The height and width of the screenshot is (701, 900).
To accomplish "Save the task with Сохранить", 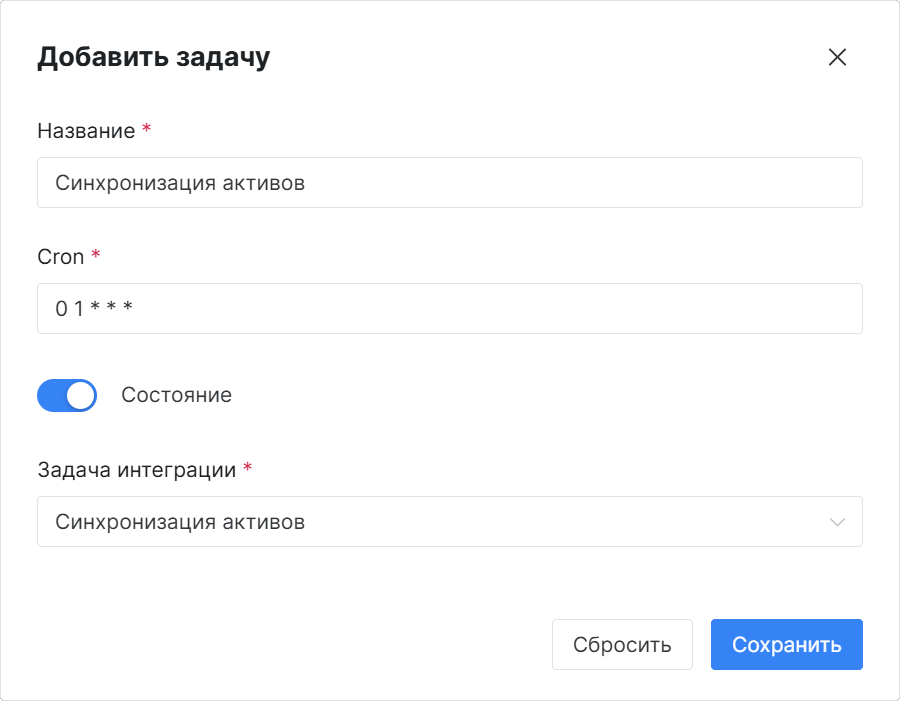I will (786, 644).
